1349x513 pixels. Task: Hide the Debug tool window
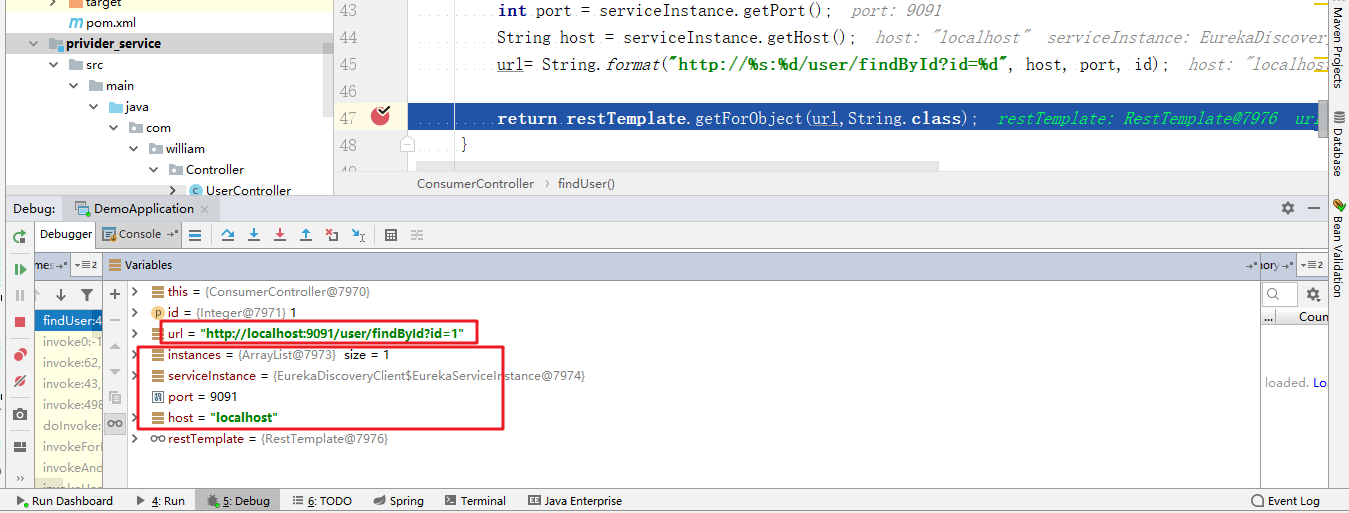click(x=1313, y=208)
